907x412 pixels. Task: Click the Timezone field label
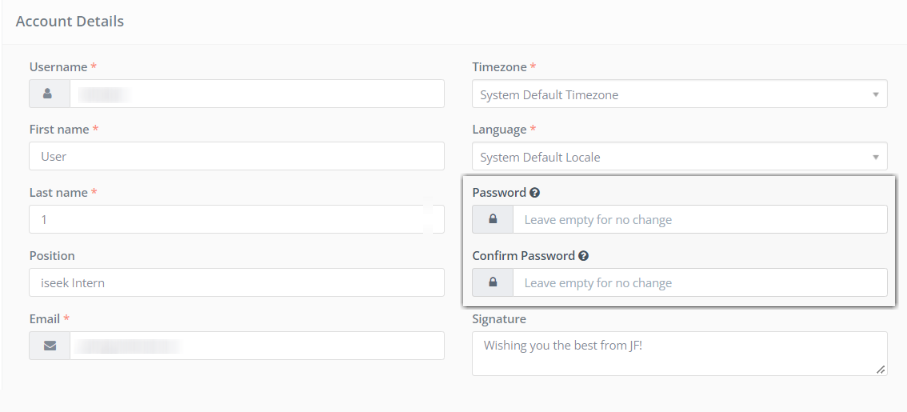[x=500, y=67]
